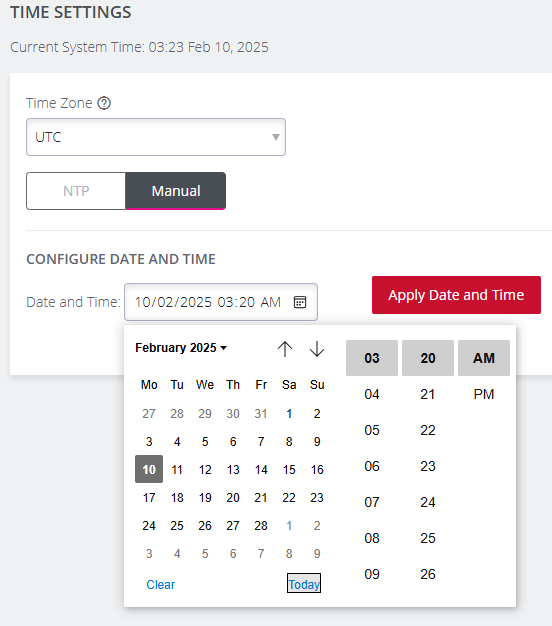
Task: Open the calendar picker icon in date field
Action: pos(300,302)
